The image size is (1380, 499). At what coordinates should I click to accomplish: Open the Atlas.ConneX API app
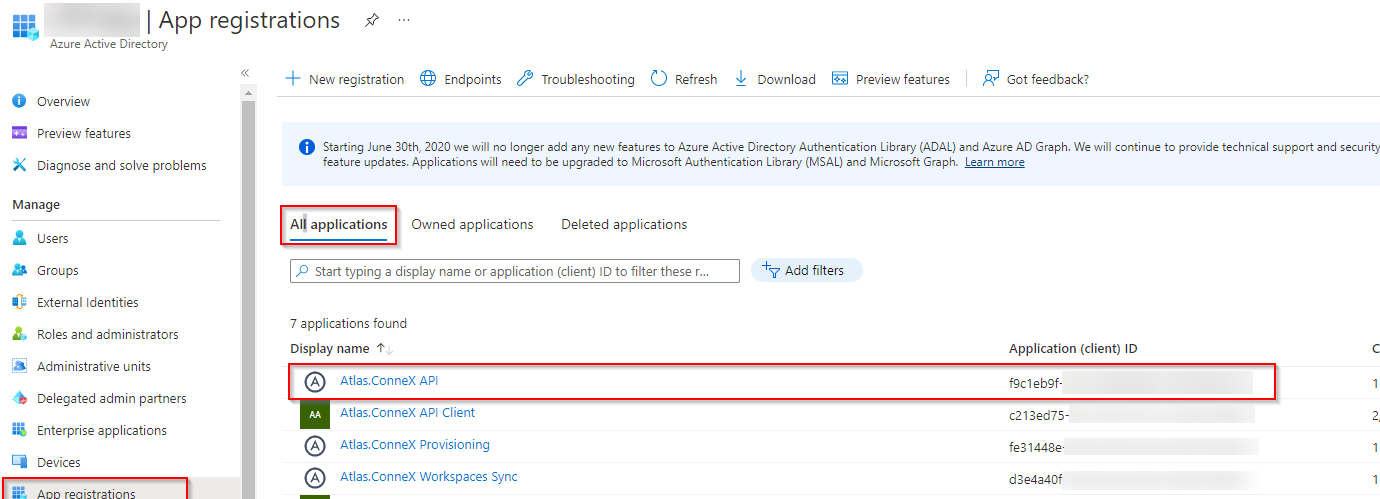point(389,381)
